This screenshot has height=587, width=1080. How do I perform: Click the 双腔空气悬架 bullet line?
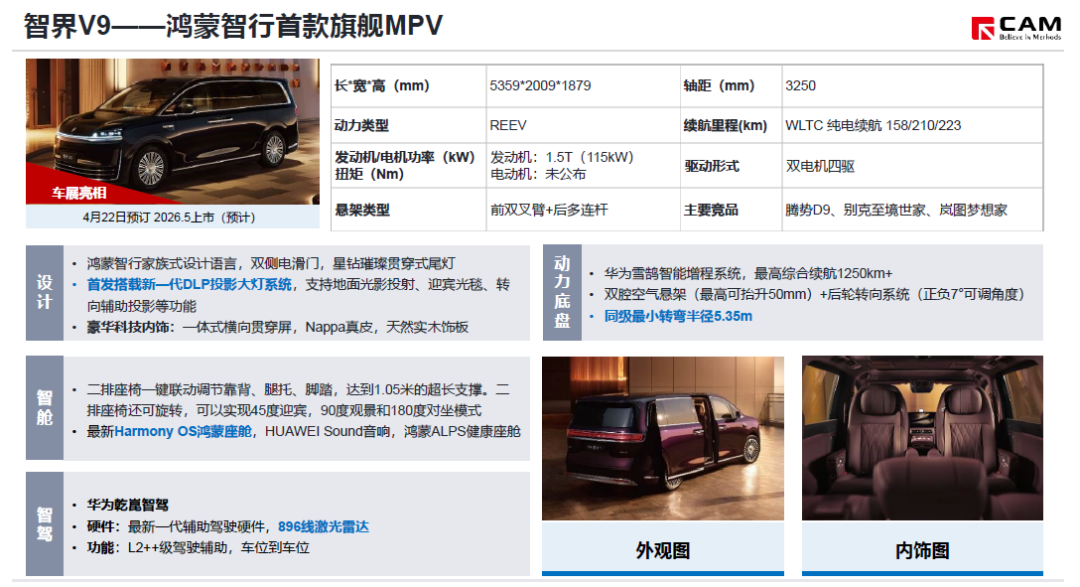pos(814,295)
